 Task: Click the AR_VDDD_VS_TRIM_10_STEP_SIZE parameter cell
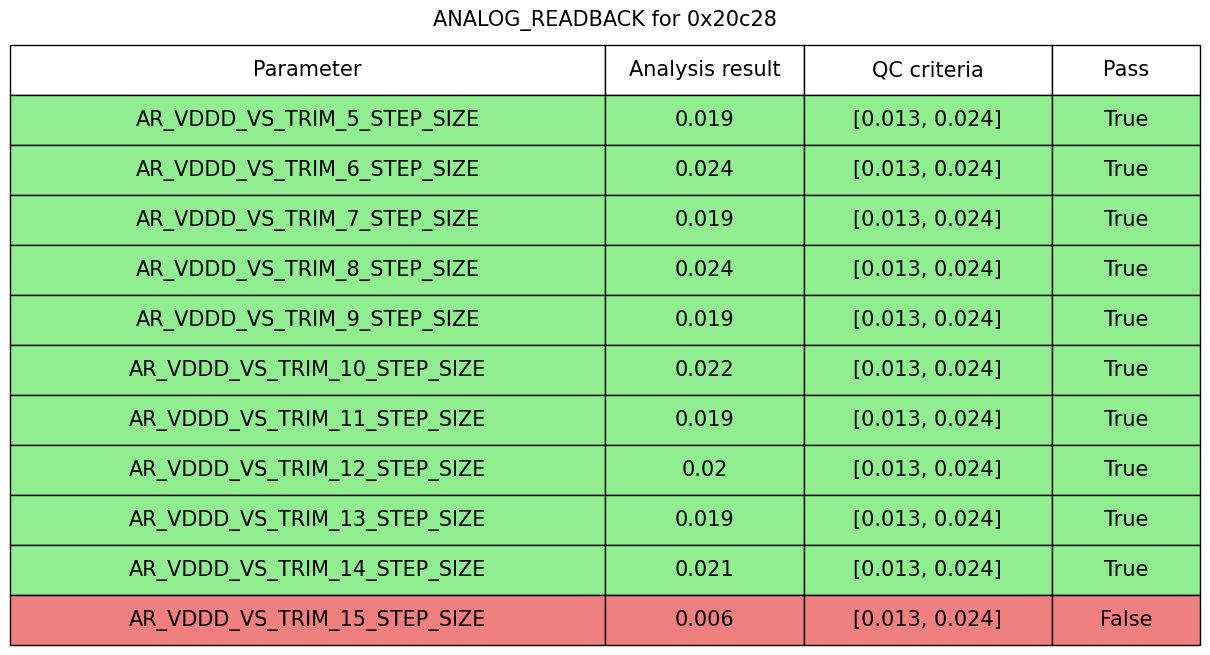click(307, 370)
